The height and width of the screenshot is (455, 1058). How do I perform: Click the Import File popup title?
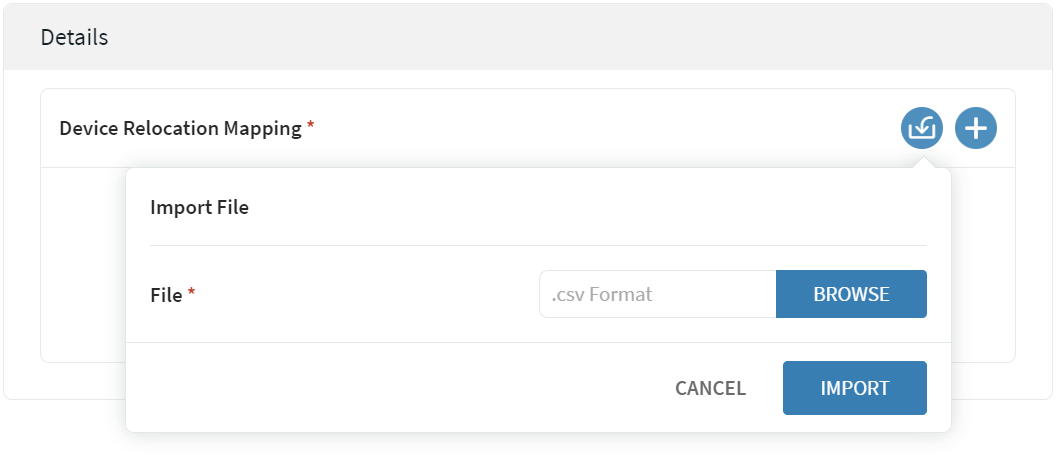199,208
